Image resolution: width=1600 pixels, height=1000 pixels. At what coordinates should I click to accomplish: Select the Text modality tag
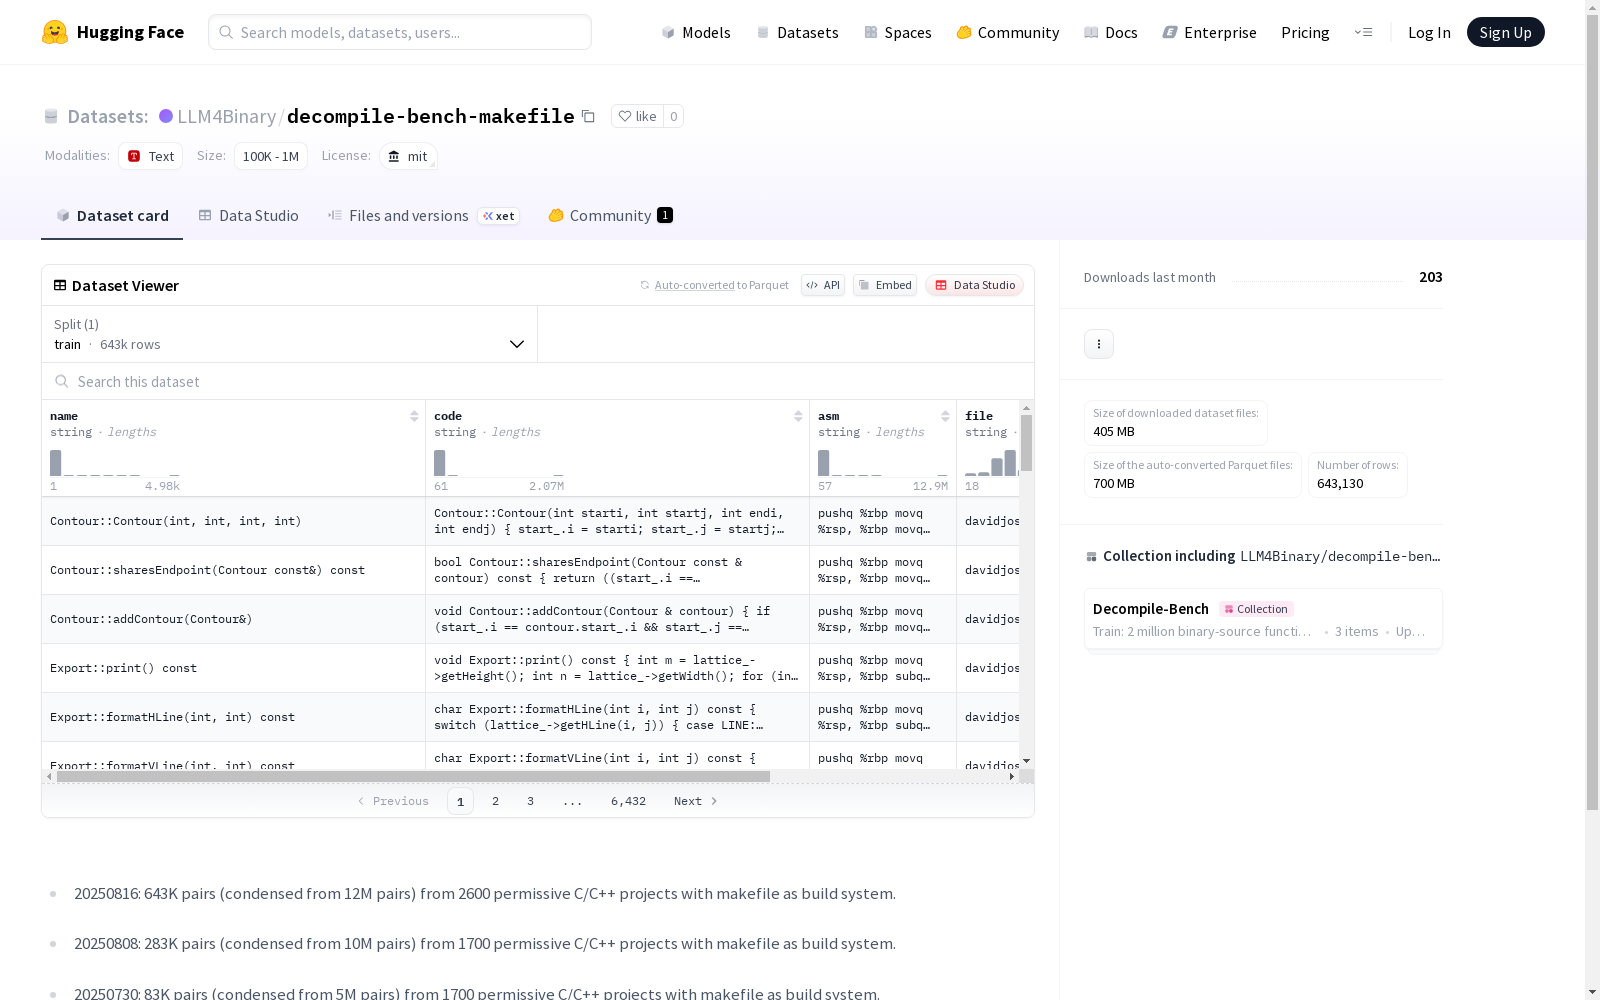(150, 156)
